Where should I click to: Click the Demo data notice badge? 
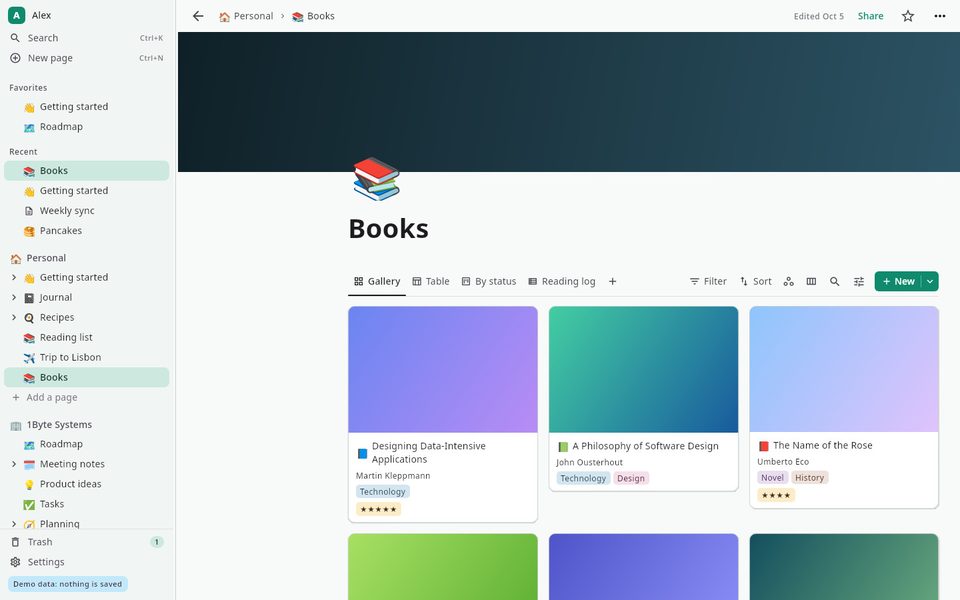(x=67, y=584)
